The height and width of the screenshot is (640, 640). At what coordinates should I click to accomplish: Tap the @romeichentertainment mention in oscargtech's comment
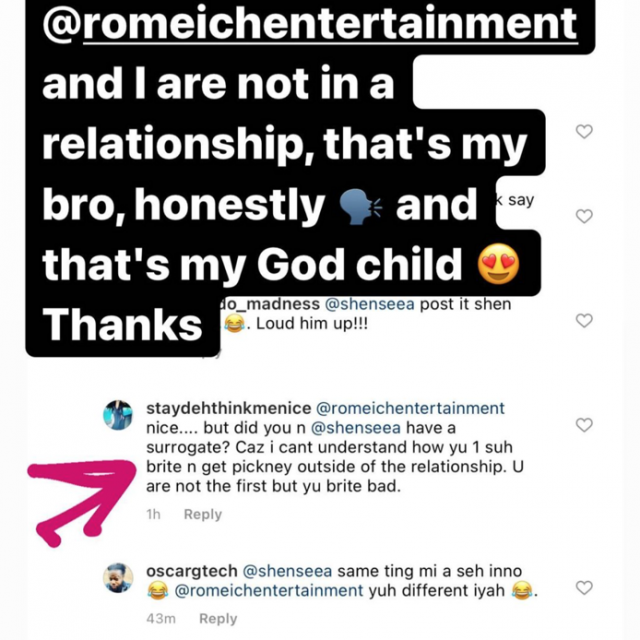[x=269, y=591]
